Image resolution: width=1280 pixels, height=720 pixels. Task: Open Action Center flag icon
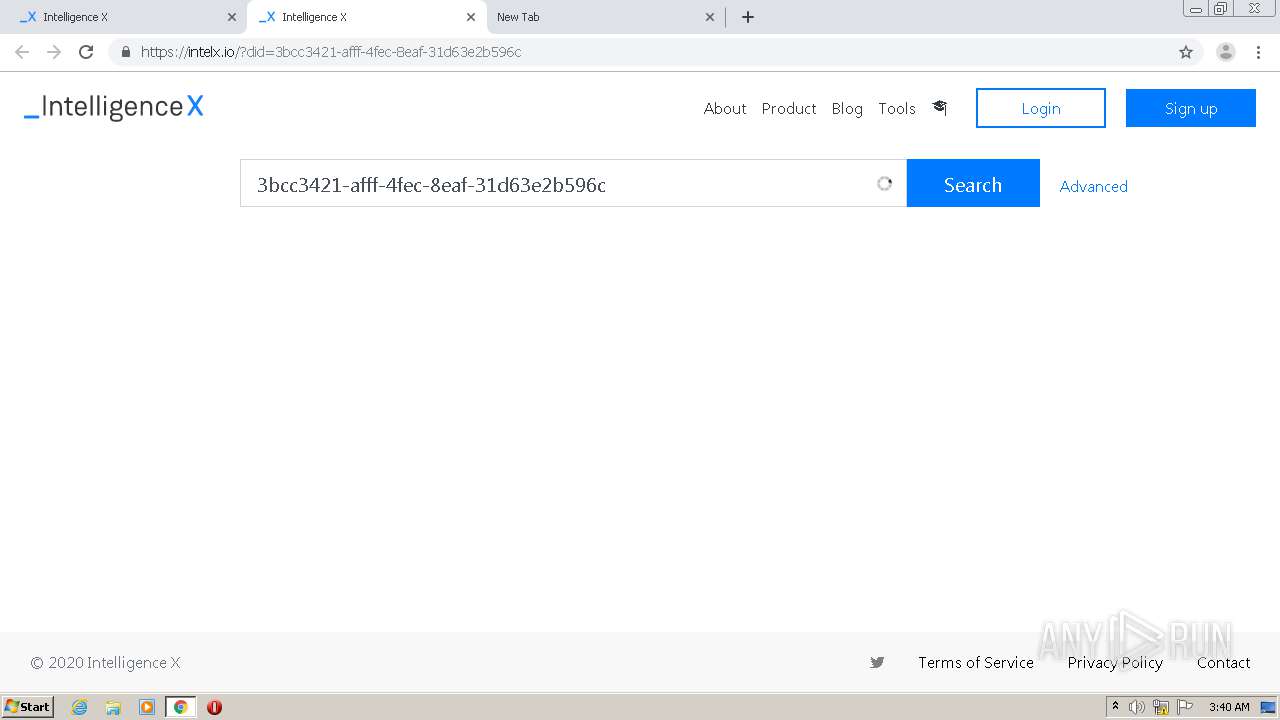coord(1185,707)
